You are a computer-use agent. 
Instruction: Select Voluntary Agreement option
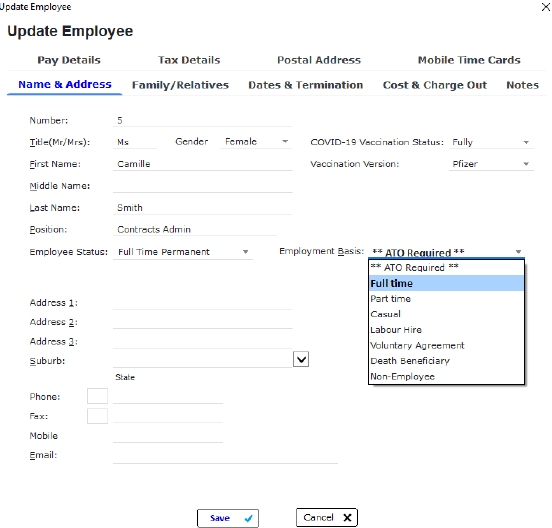[446, 345]
